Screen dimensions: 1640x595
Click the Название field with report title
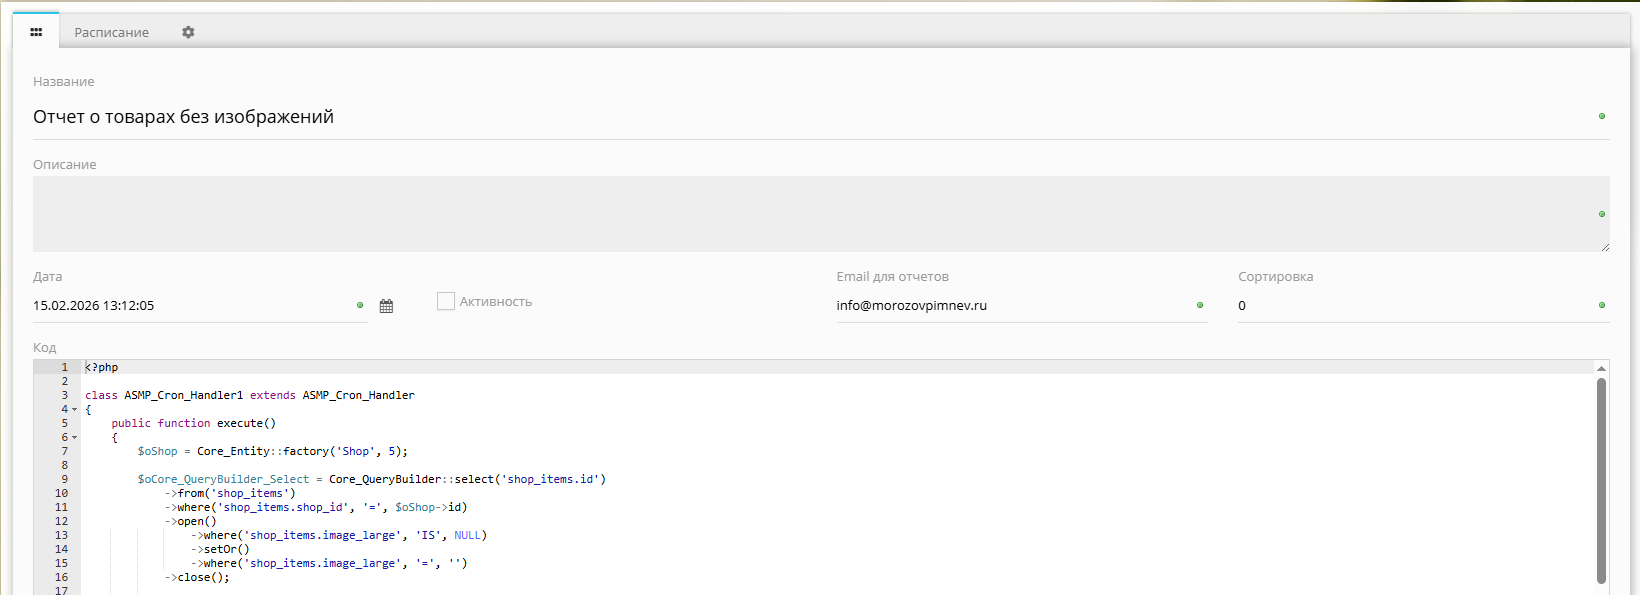[800, 117]
